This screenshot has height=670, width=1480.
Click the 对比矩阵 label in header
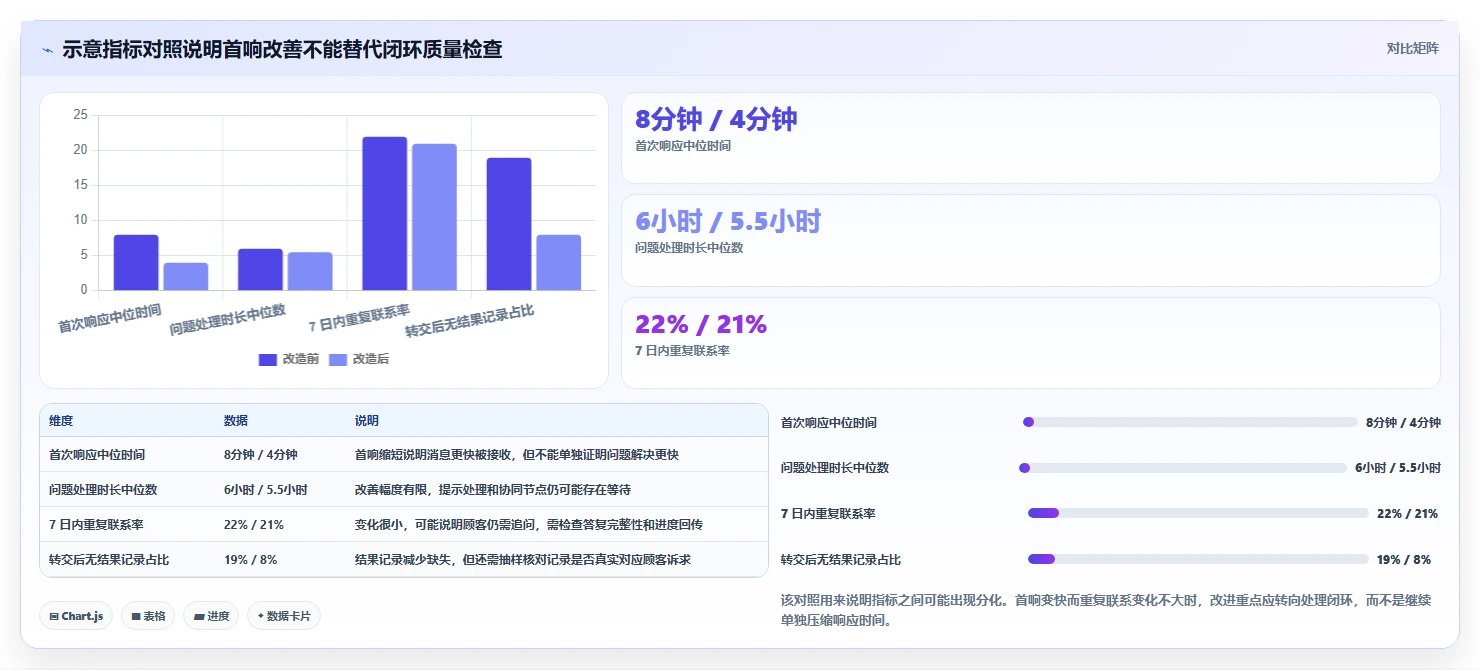(x=1413, y=48)
